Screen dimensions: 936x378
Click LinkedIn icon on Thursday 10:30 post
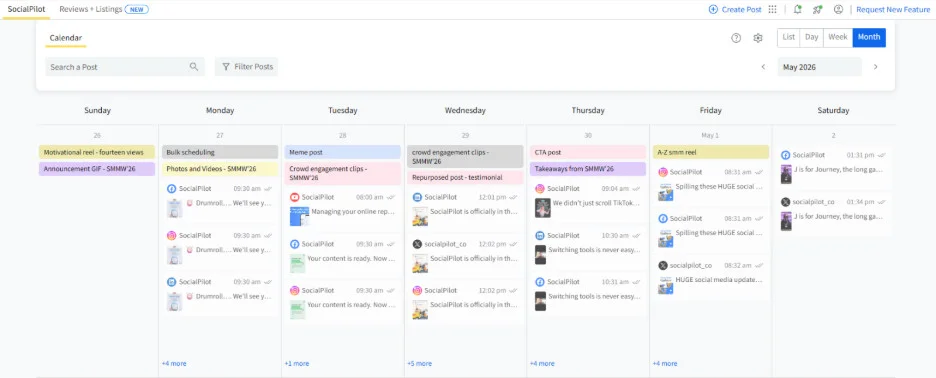(540, 235)
